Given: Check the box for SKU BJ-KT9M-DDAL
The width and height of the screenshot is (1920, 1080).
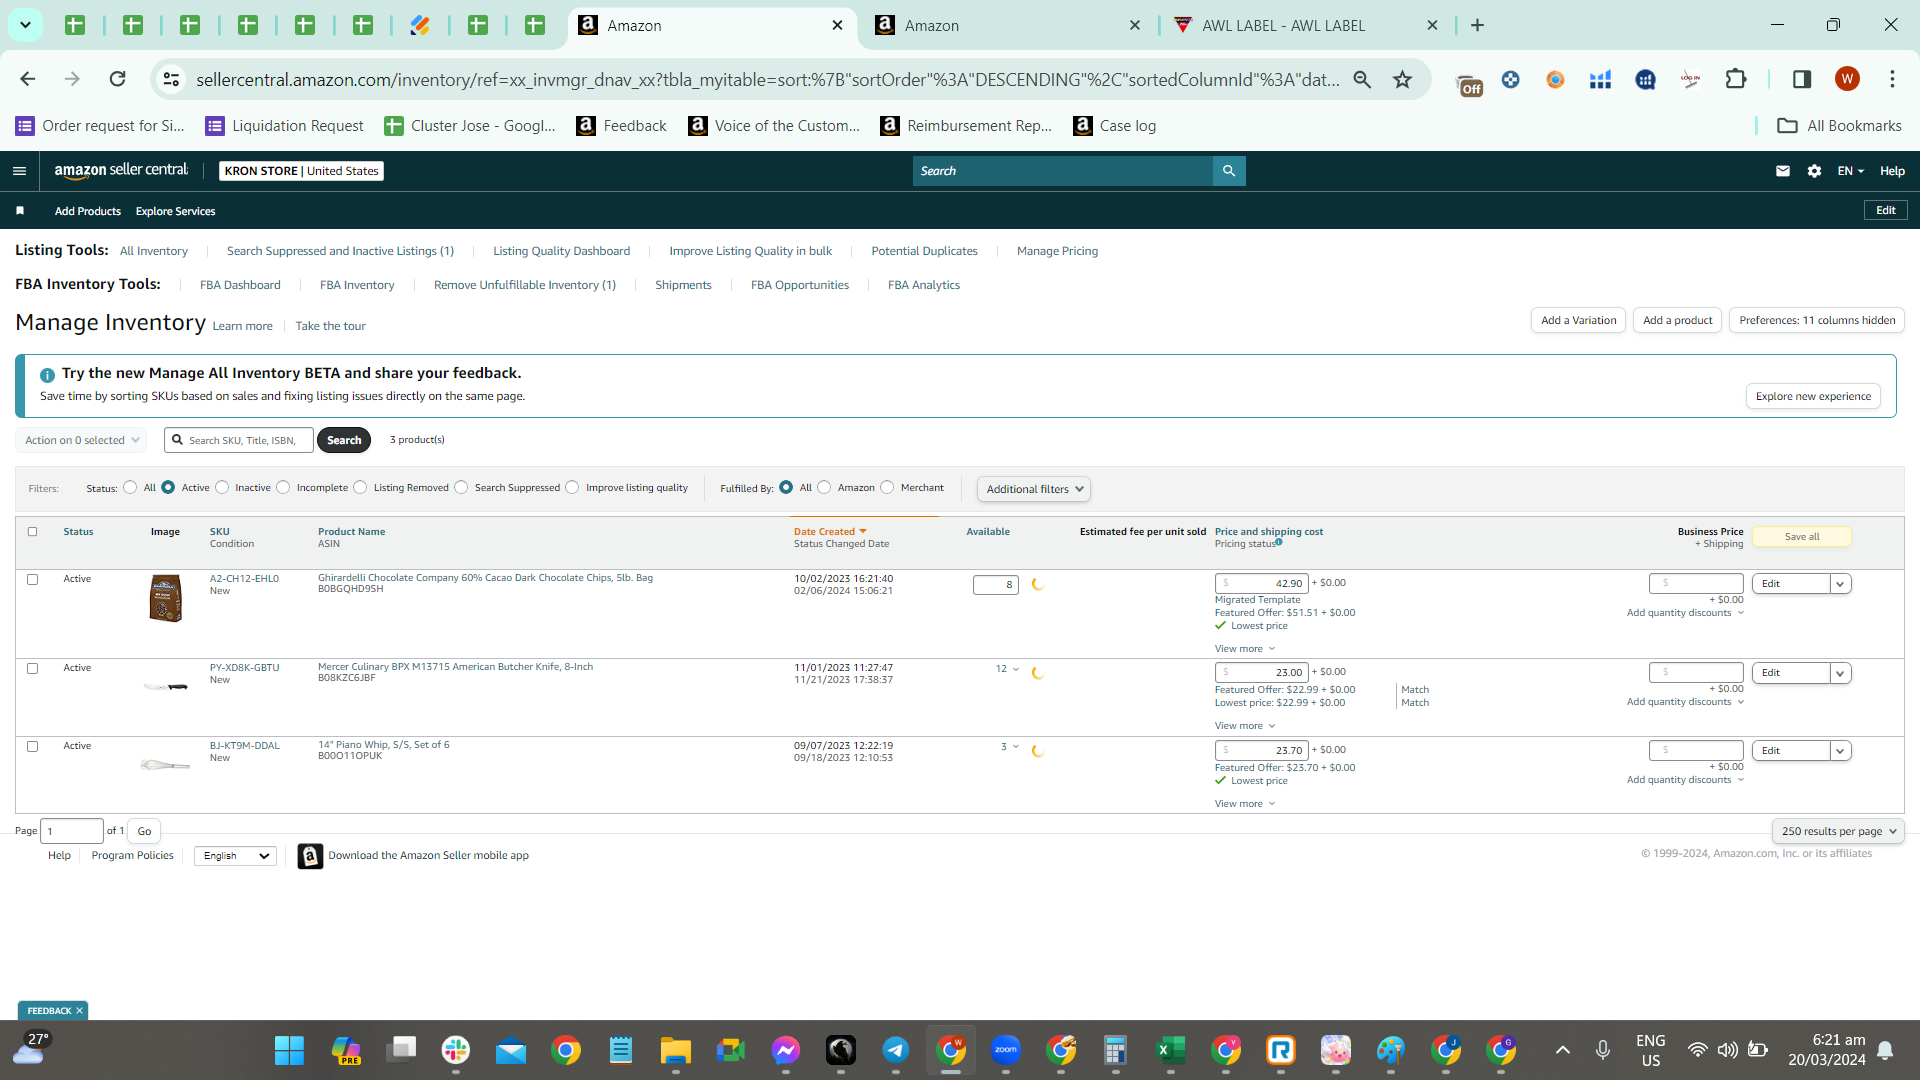Looking at the screenshot, I should 32,747.
